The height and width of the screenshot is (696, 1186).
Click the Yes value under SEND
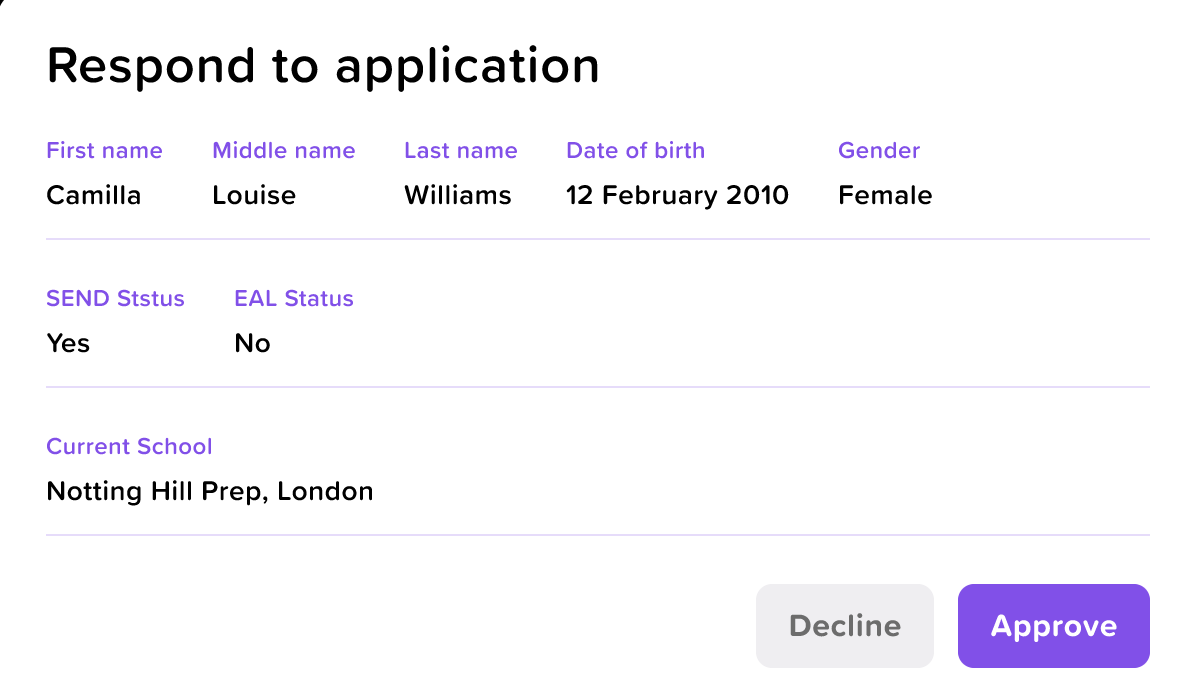pyautogui.click(x=68, y=343)
